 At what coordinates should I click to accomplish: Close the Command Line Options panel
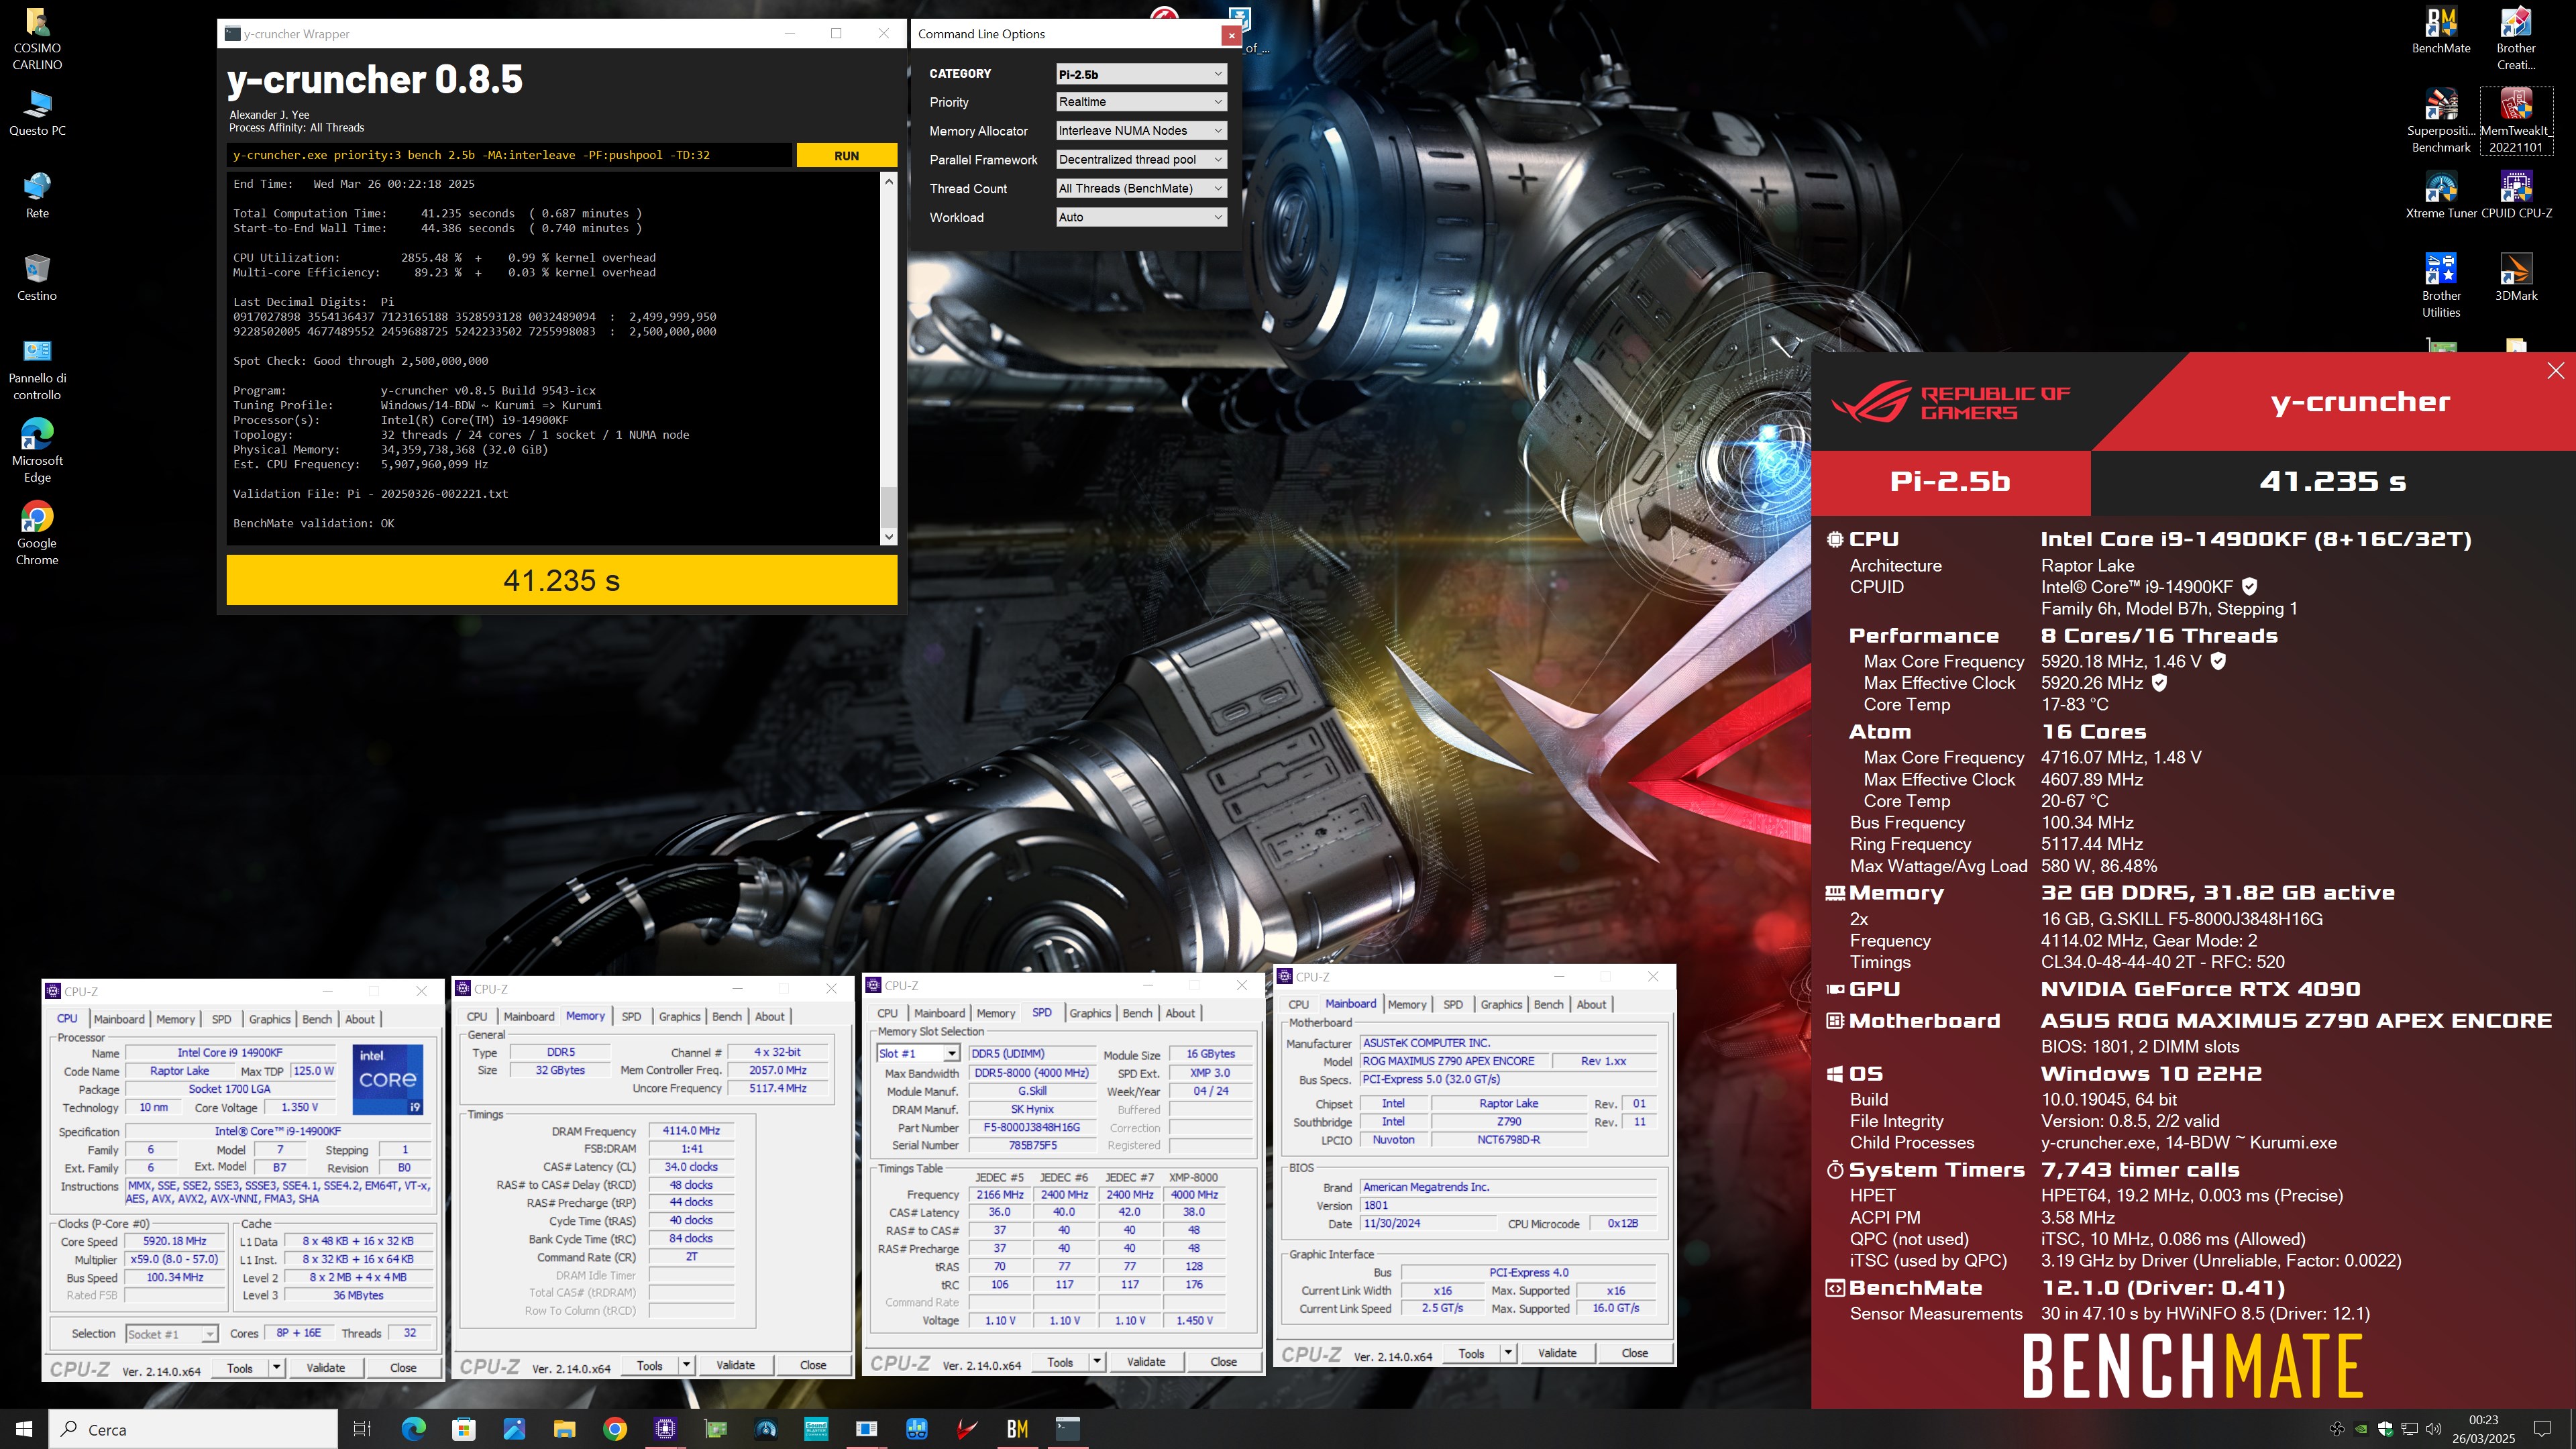click(1231, 35)
